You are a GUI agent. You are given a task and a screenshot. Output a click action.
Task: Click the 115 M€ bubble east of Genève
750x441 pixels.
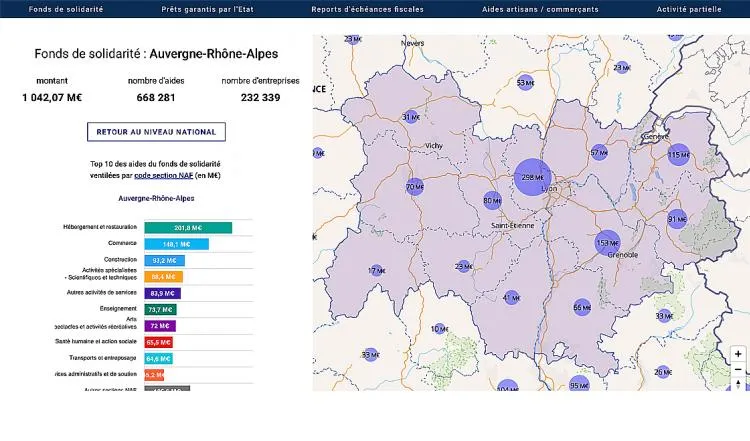pos(679,155)
